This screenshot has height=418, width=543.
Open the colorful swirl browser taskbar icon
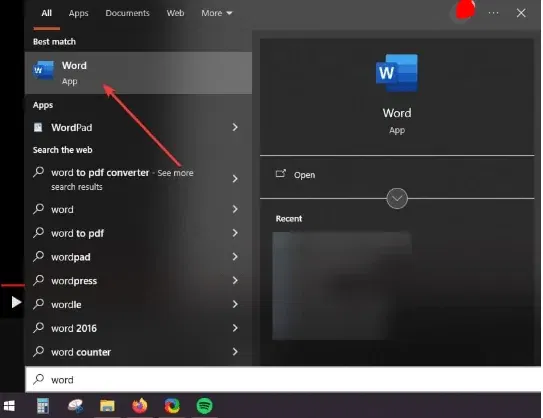pyautogui.click(x=172, y=406)
